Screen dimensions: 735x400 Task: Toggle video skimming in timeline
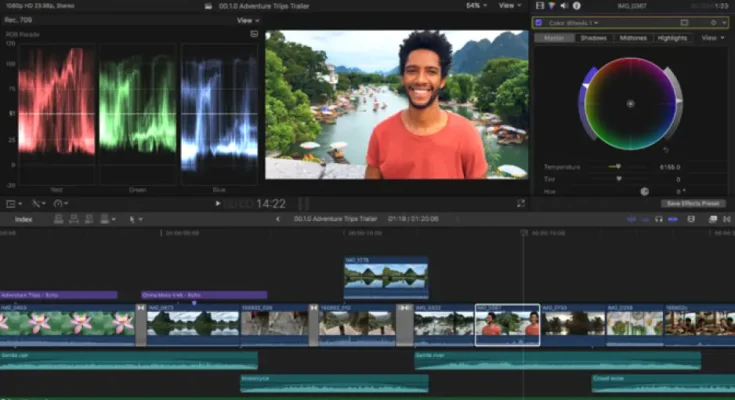tap(631, 219)
